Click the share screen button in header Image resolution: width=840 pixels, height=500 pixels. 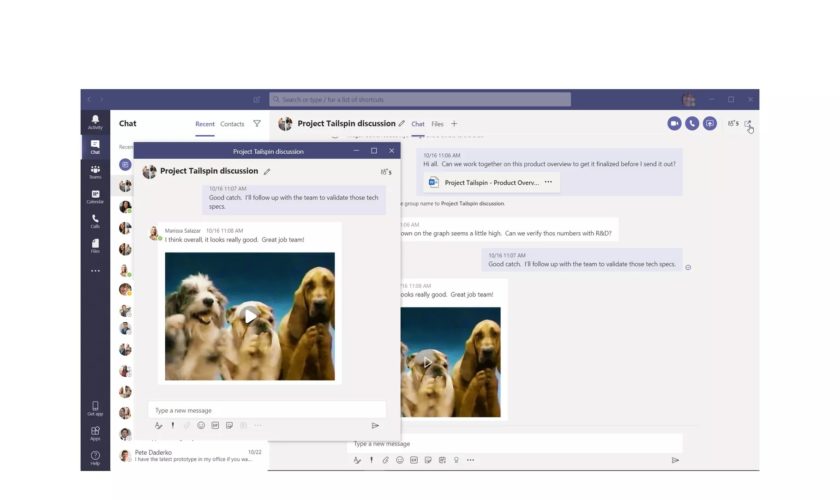click(x=710, y=123)
